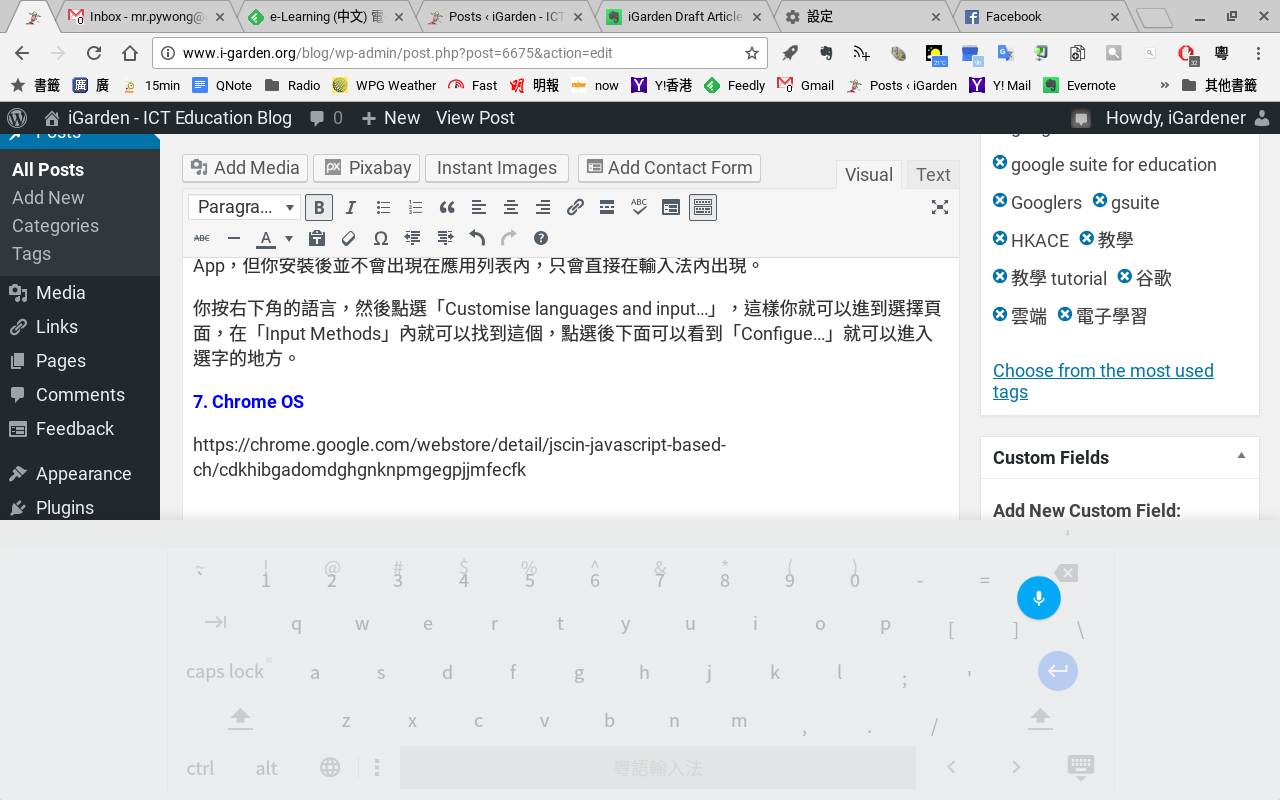Image resolution: width=1280 pixels, height=800 pixels.
Task: Insert Read More tag icon
Action: click(607, 207)
